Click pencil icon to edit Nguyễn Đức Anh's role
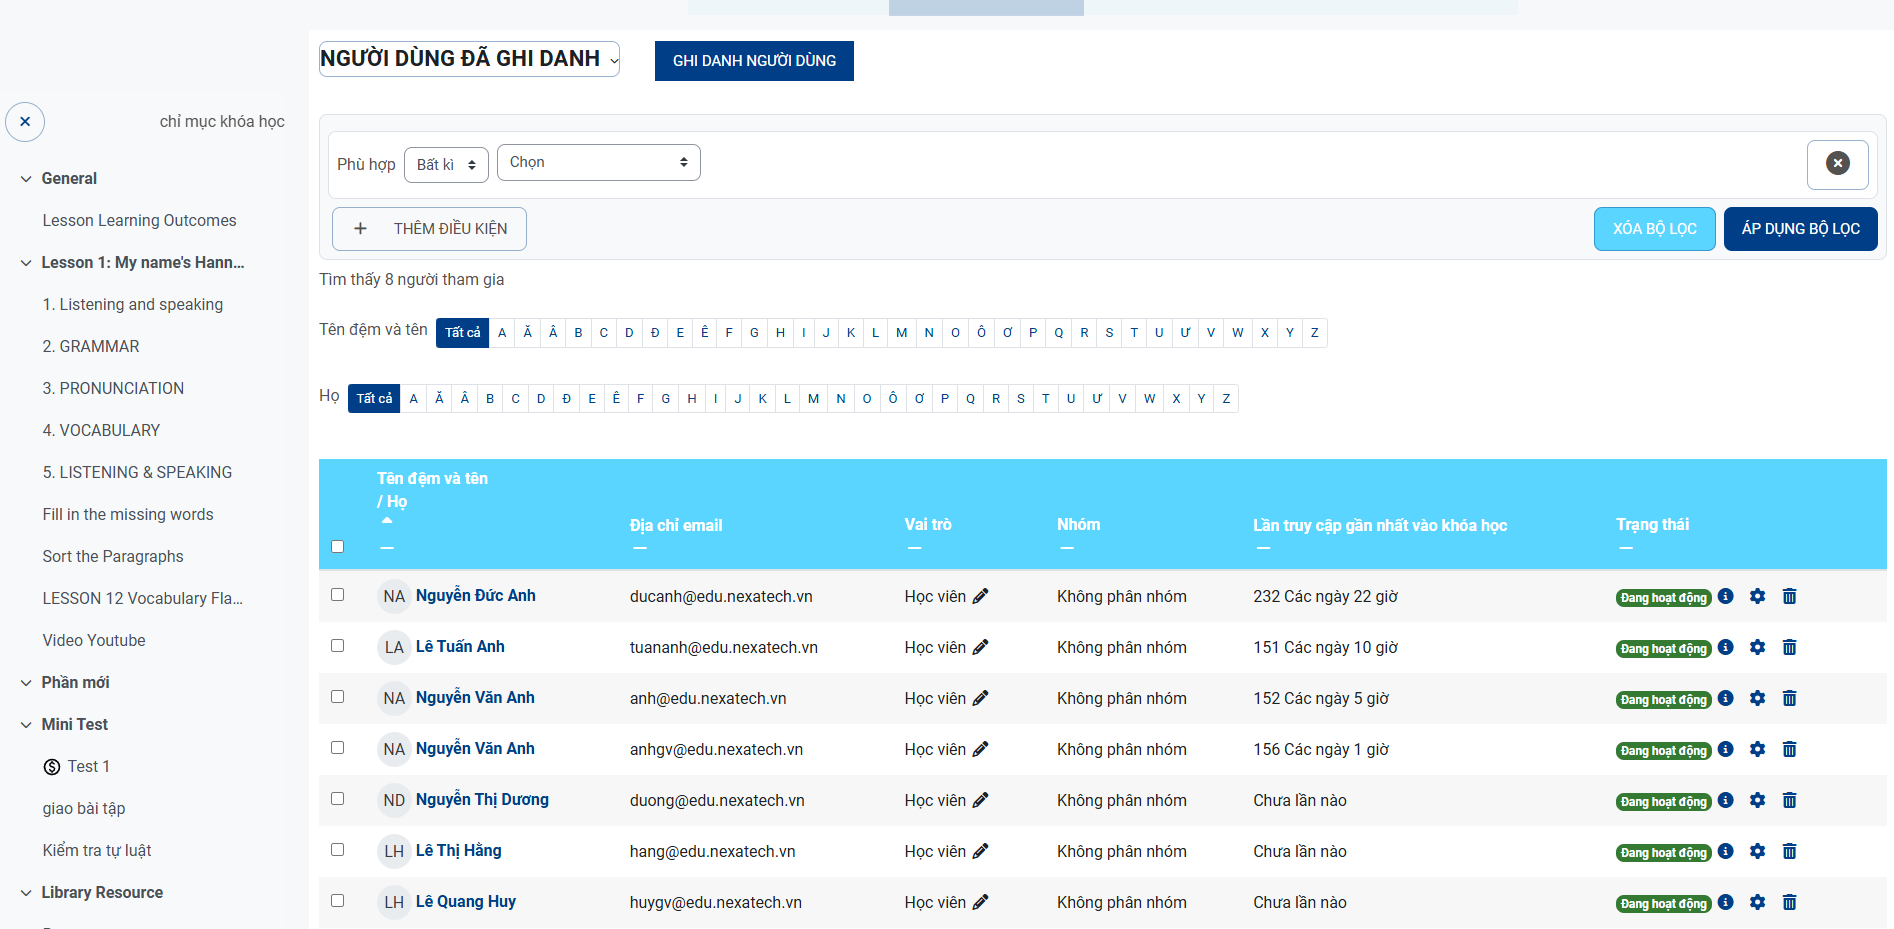1894x929 pixels. [980, 596]
